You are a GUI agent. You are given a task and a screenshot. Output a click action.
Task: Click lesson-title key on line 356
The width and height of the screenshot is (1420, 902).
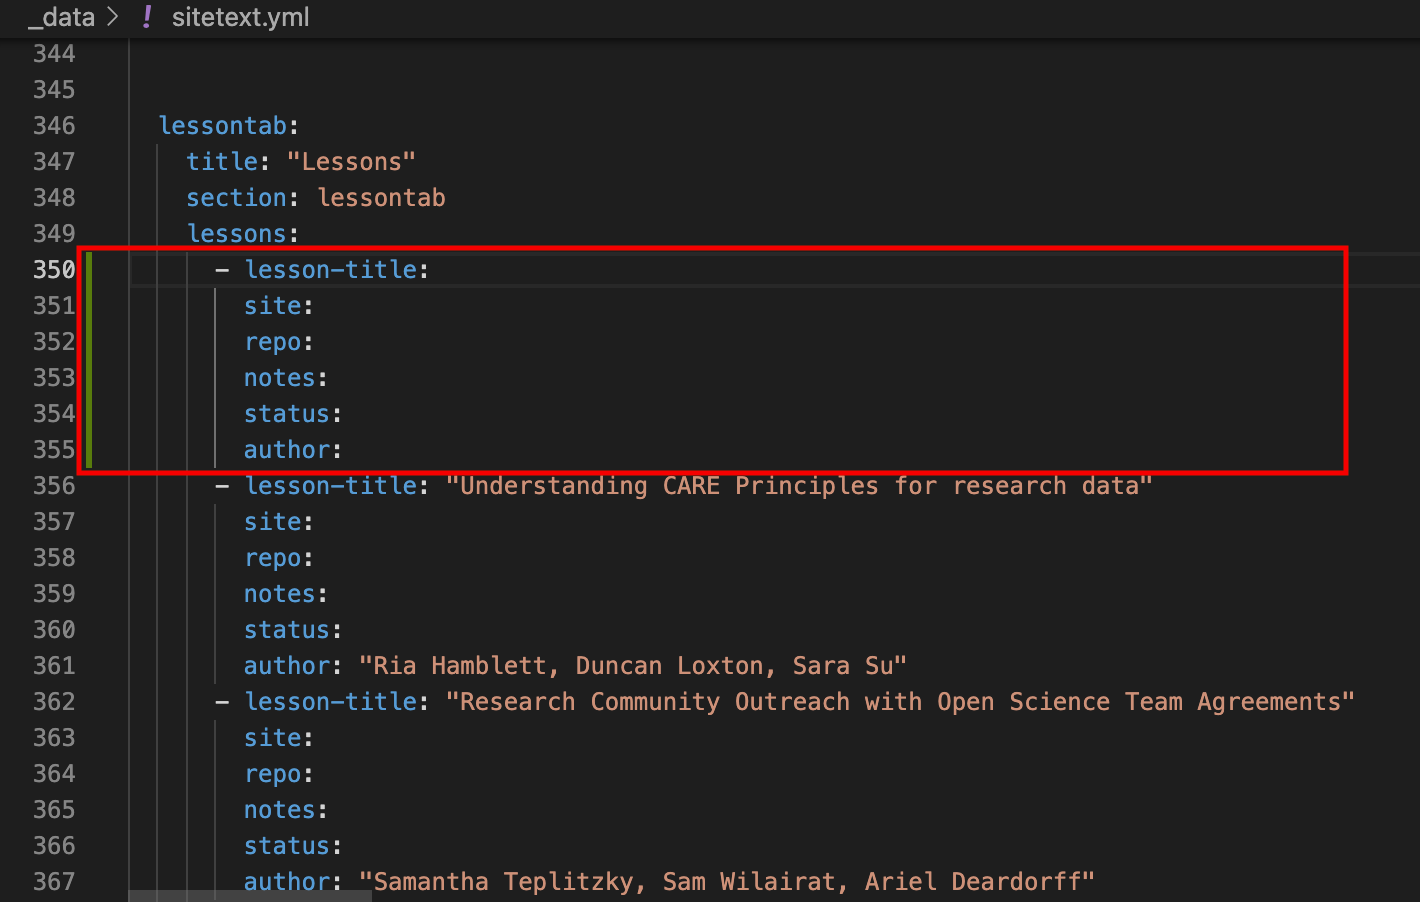(x=330, y=486)
